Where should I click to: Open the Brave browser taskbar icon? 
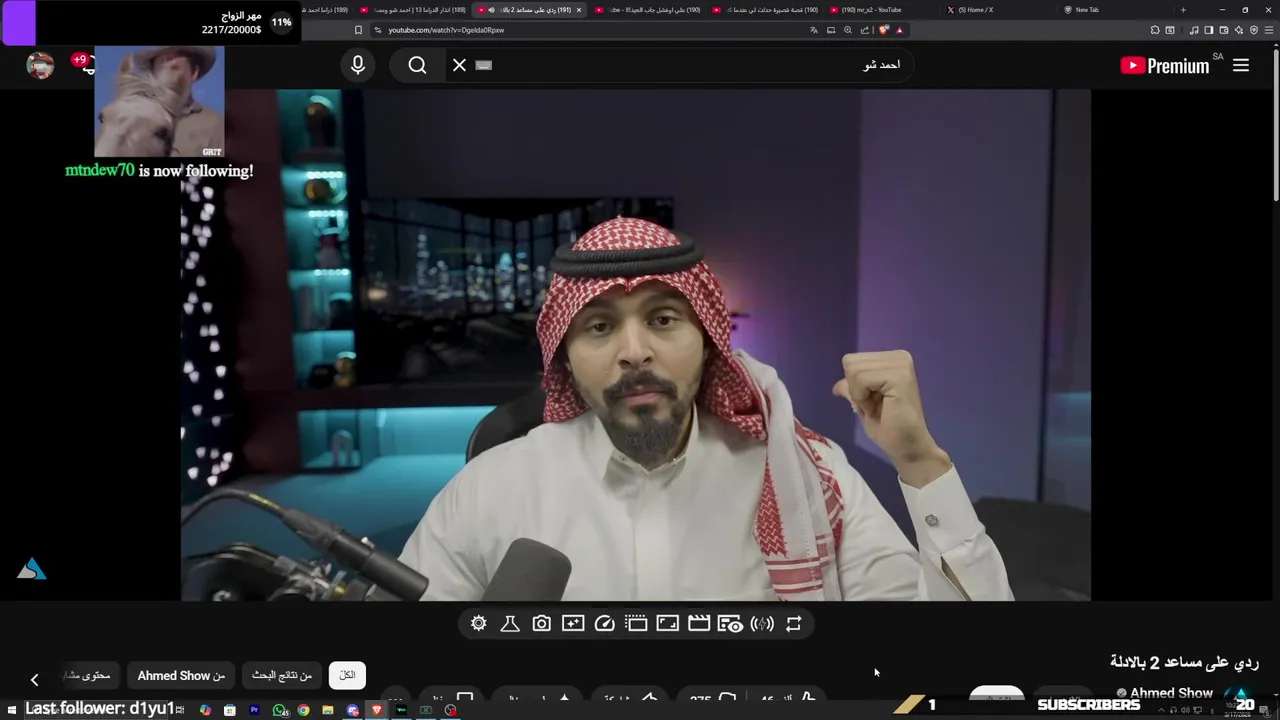tap(377, 710)
